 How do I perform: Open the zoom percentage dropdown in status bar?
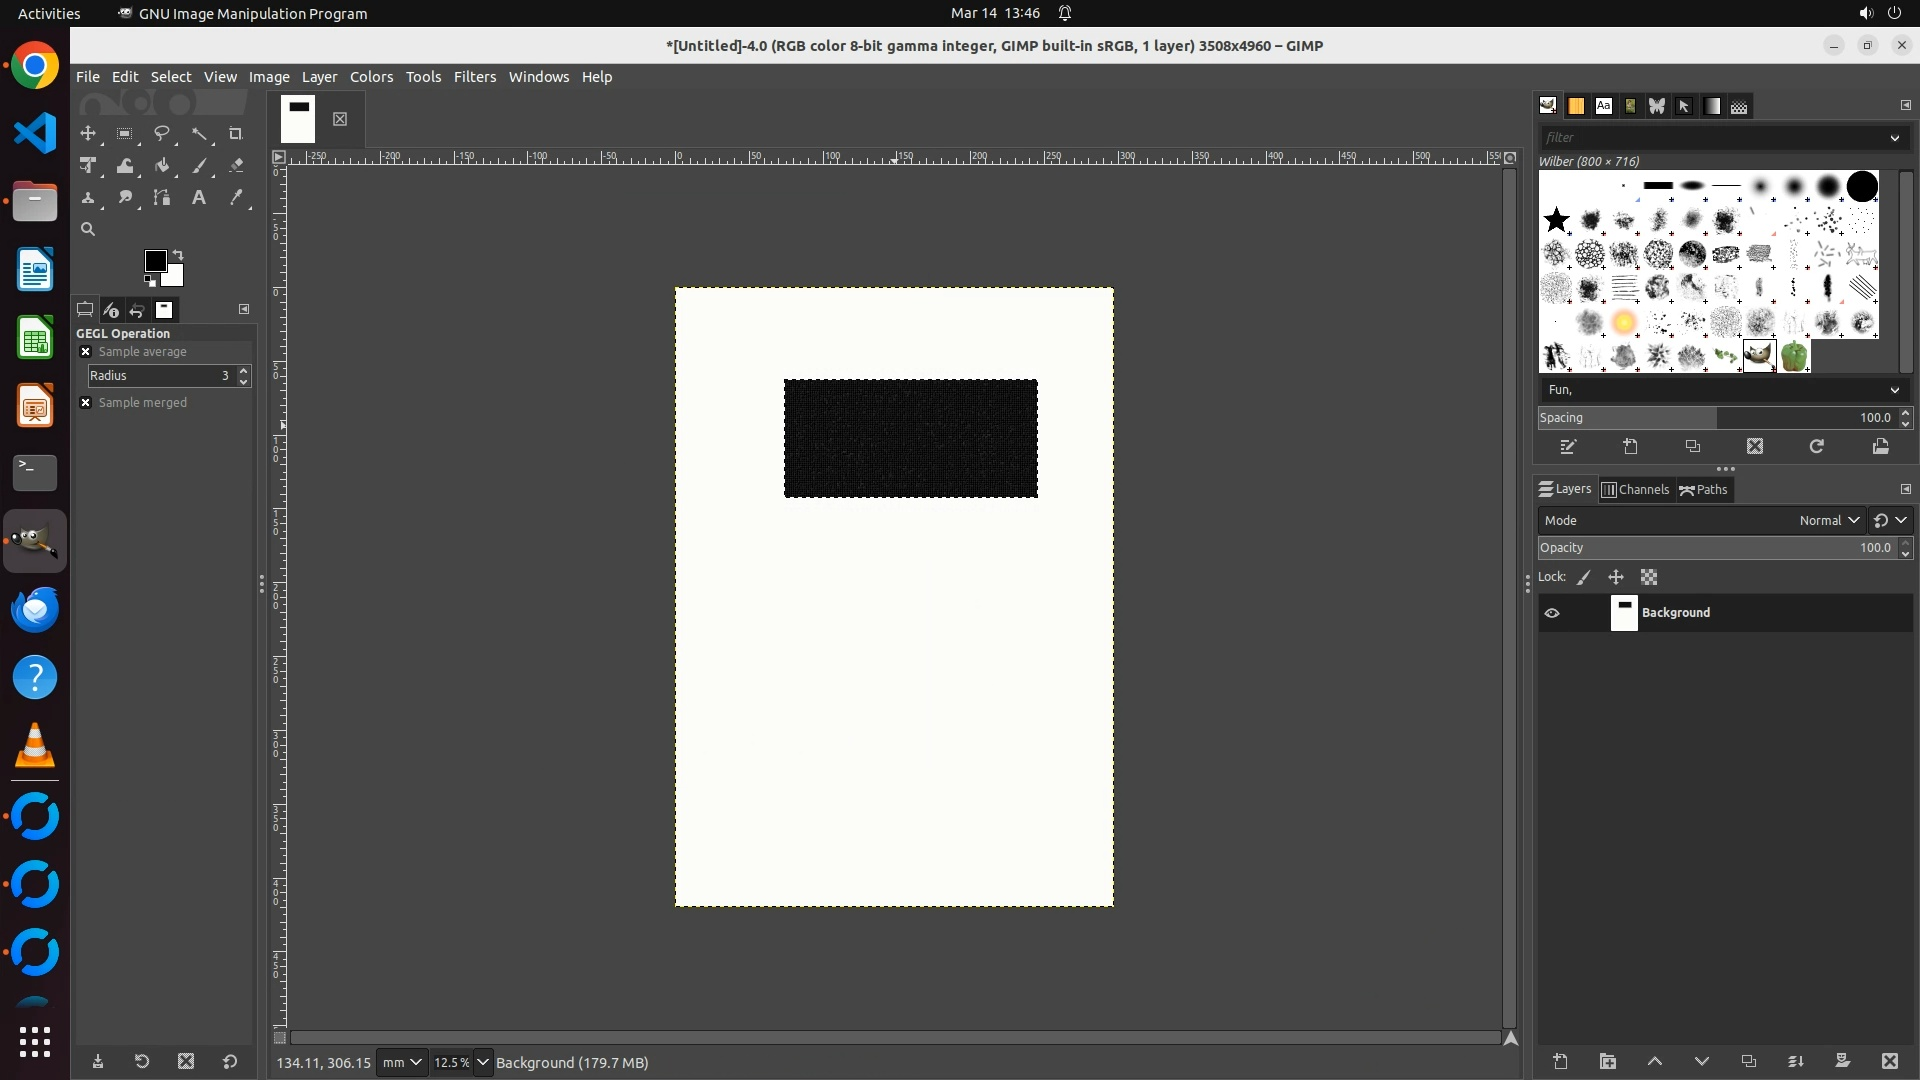483,1062
